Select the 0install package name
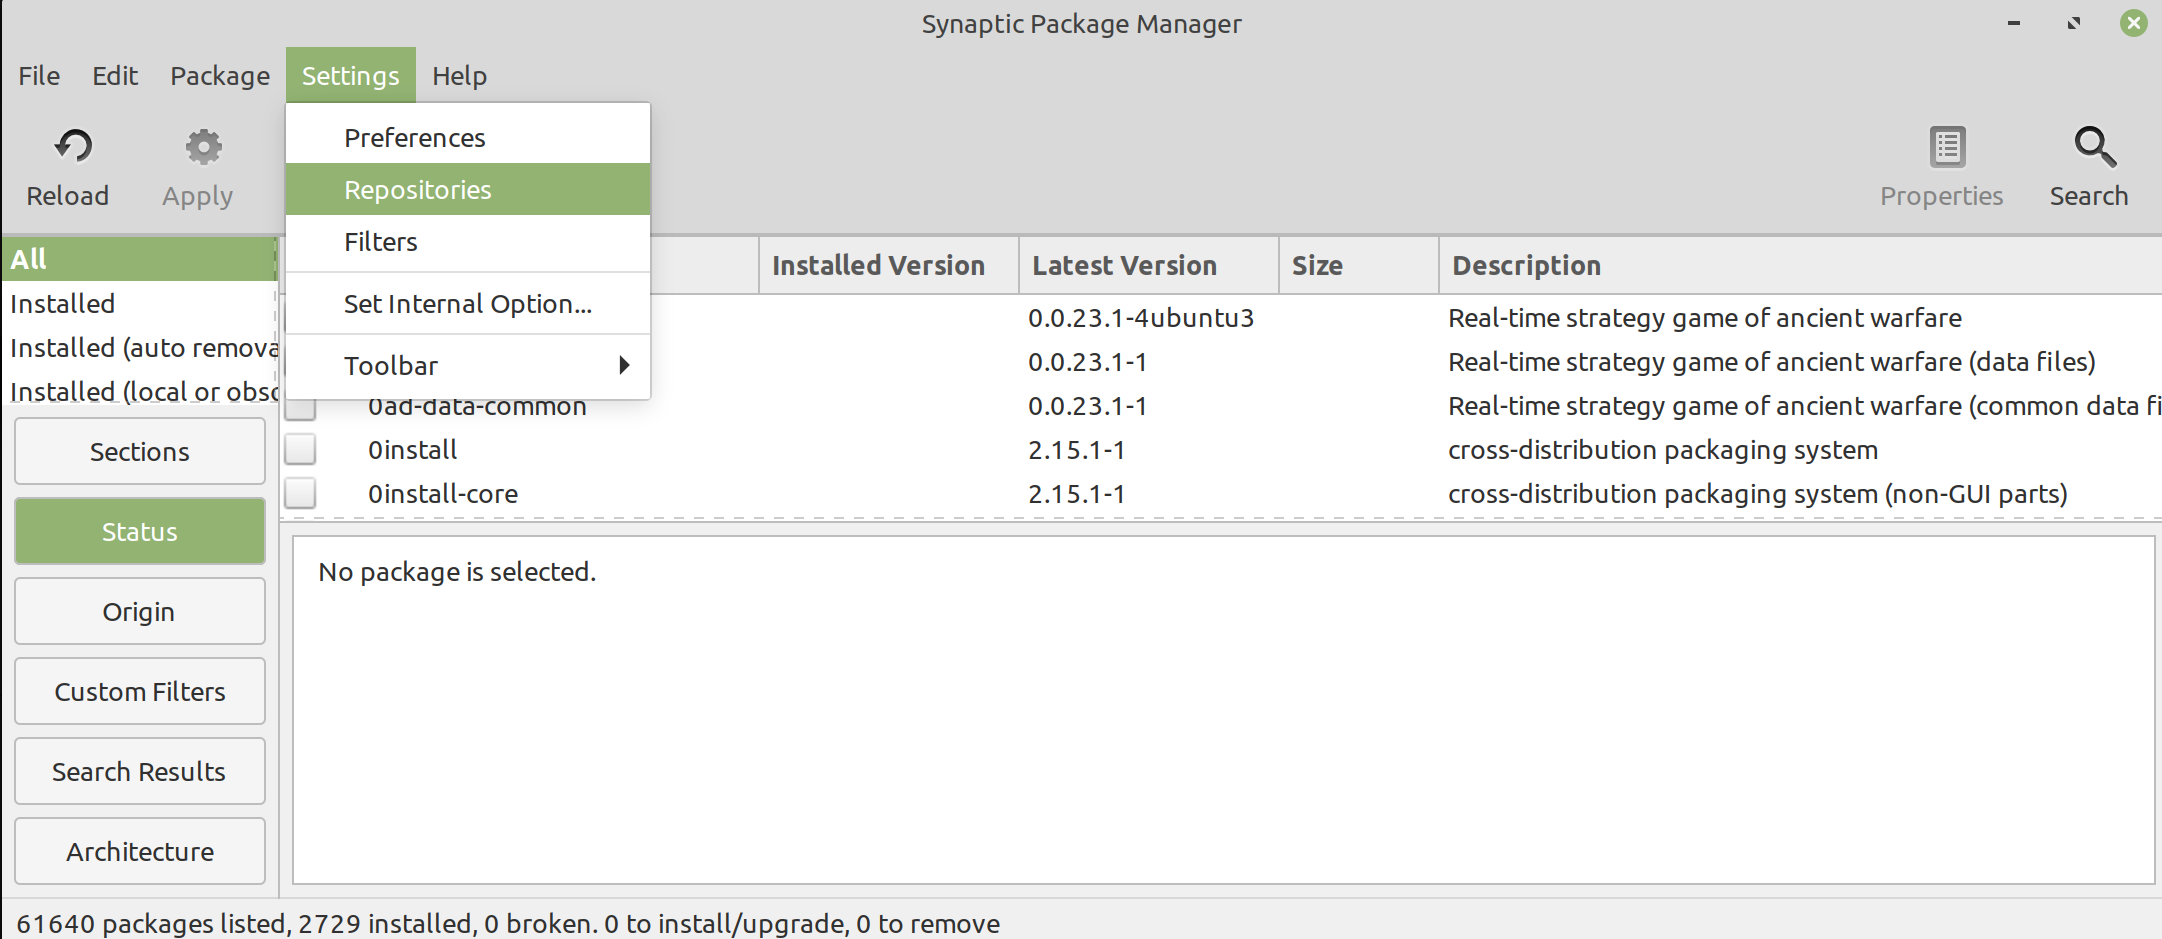2162x939 pixels. [x=413, y=450]
